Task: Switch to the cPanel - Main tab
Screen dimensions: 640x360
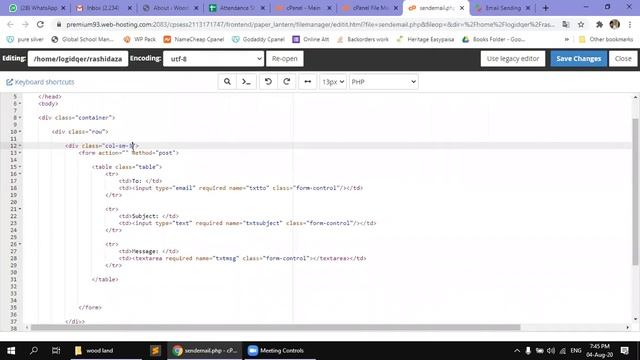Action: click(x=302, y=8)
